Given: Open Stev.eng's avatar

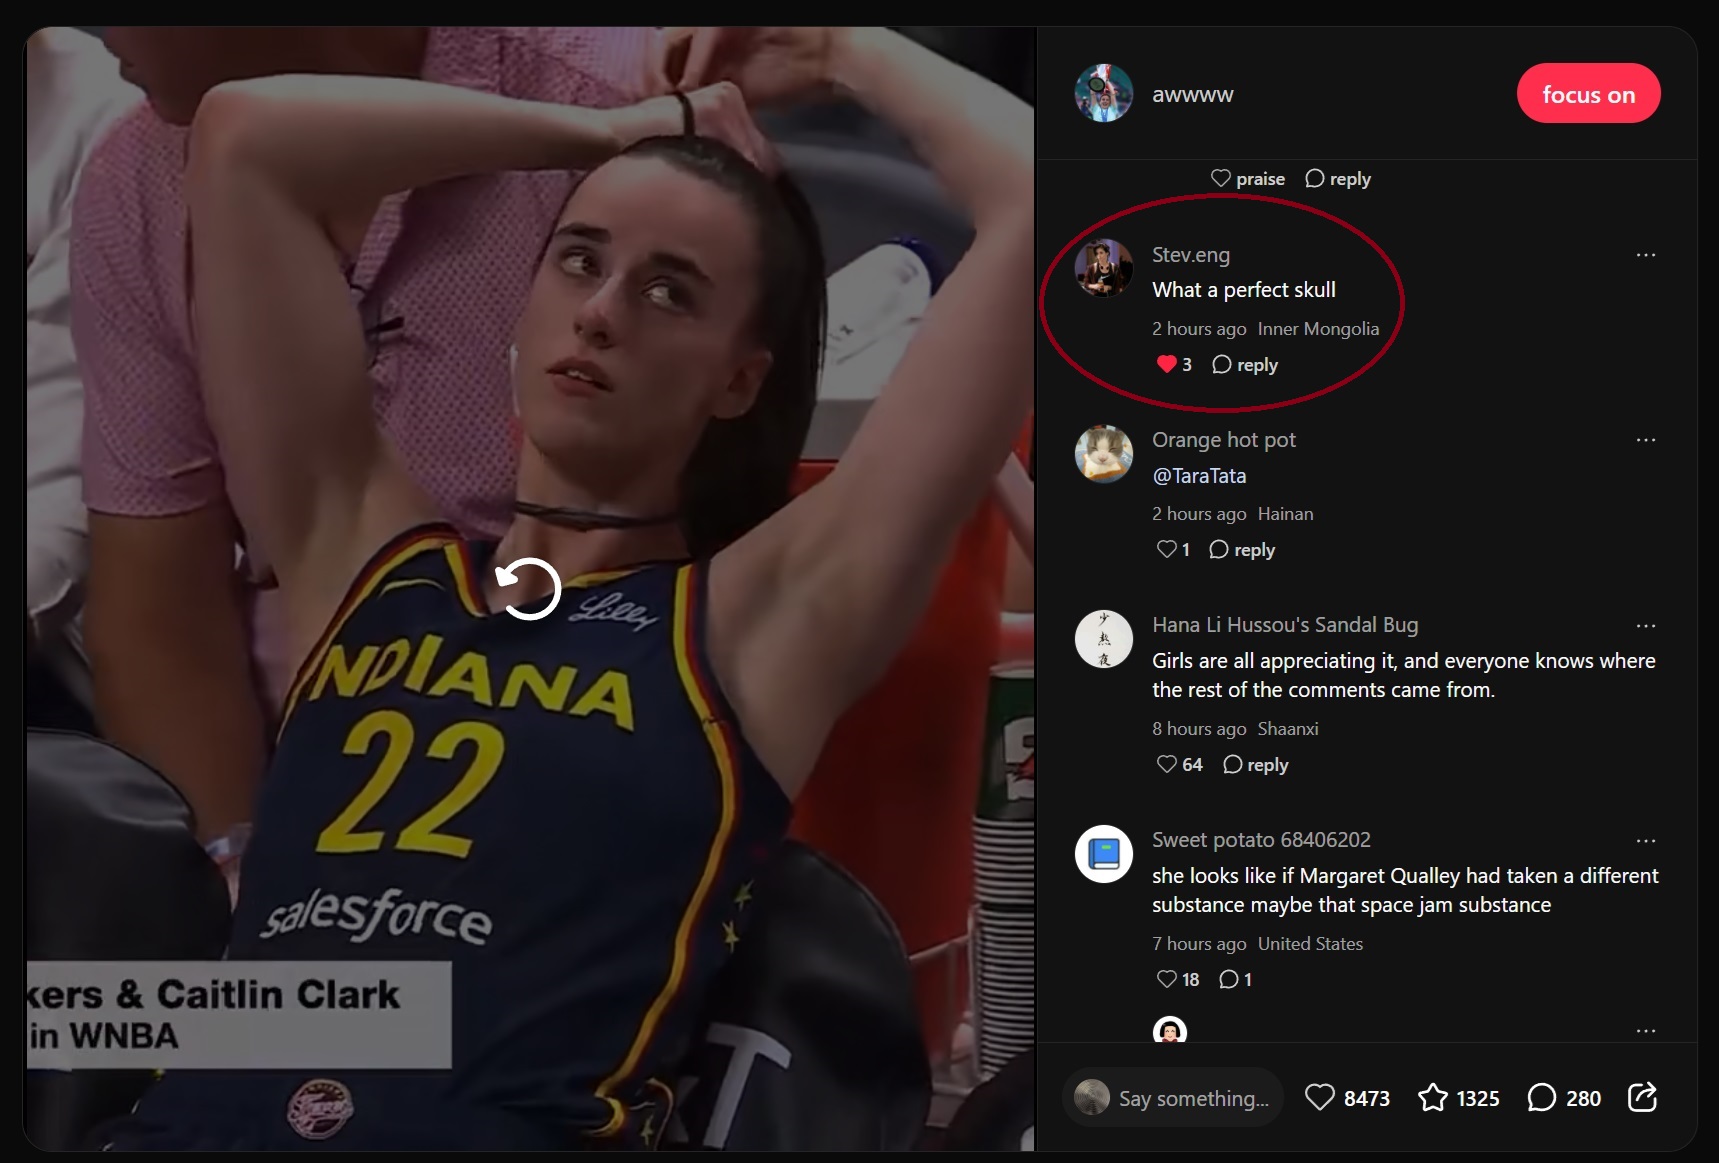Looking at the screenshot, I should click(1104, 268).
